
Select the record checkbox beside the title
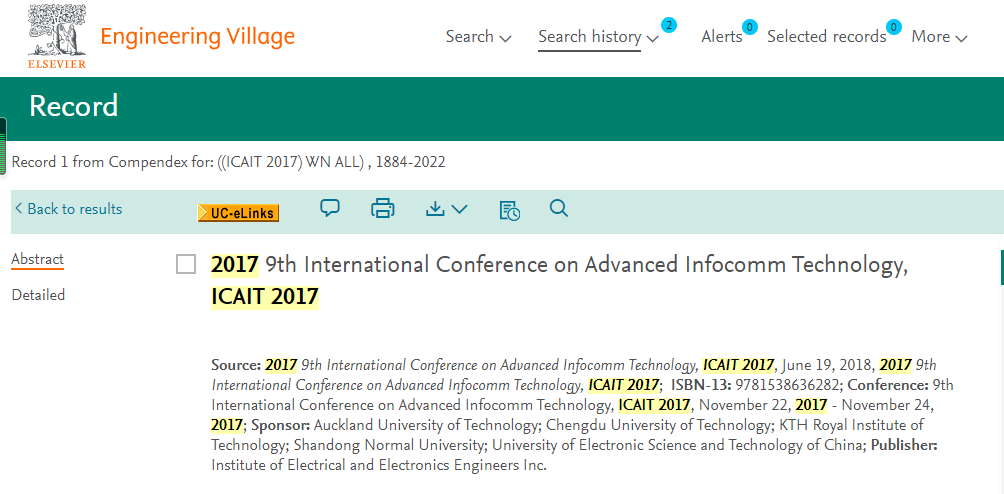(186, 264)
